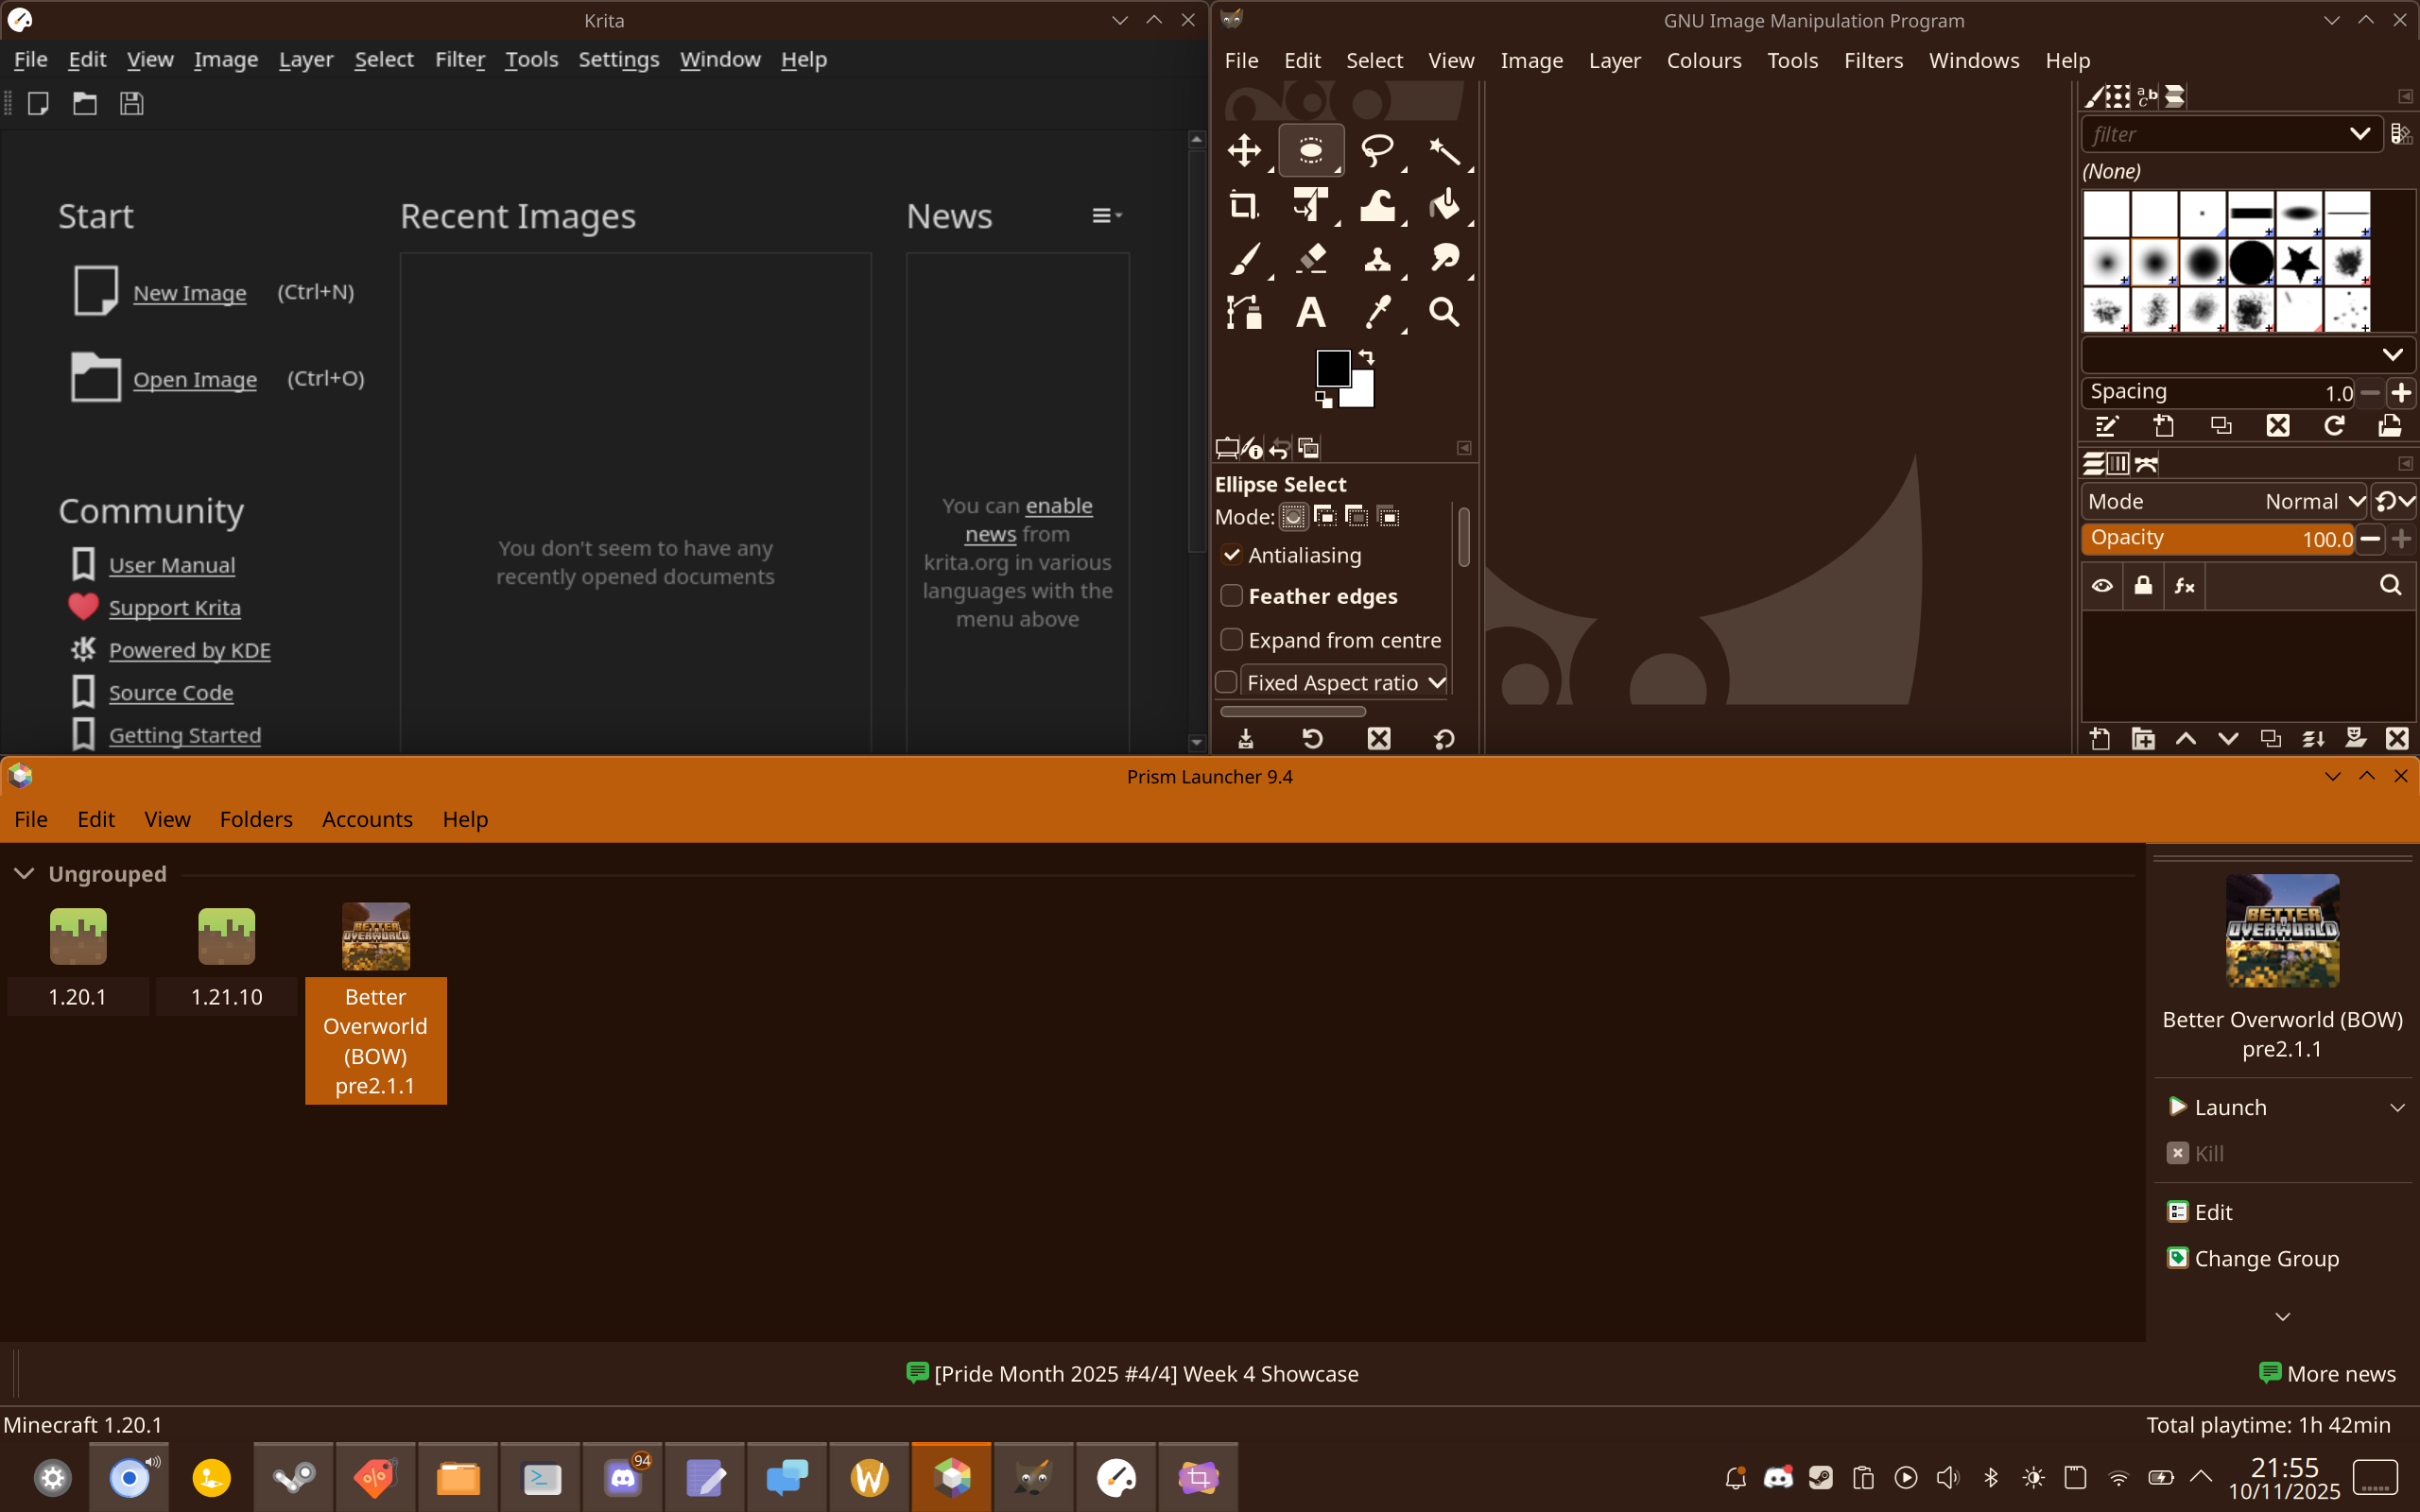Collapse the Ungrouped instances group
The height and width of the screenshot is (1512, 2420).
(24, 874)
